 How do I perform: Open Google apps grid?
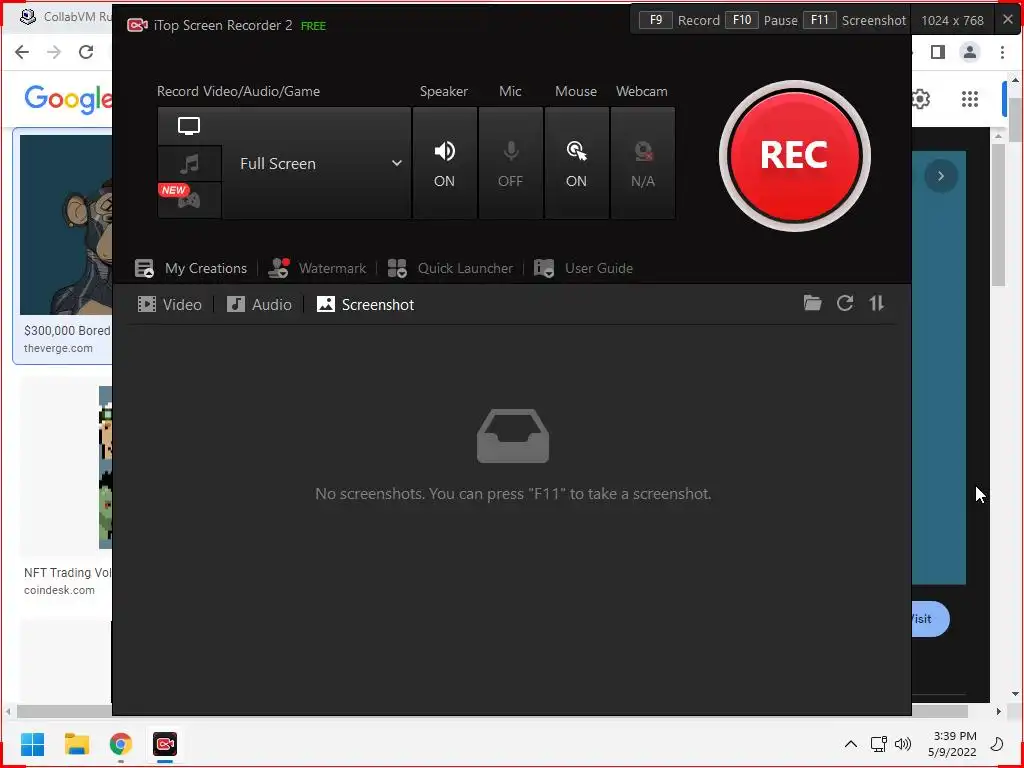click(x=970, y=99)
